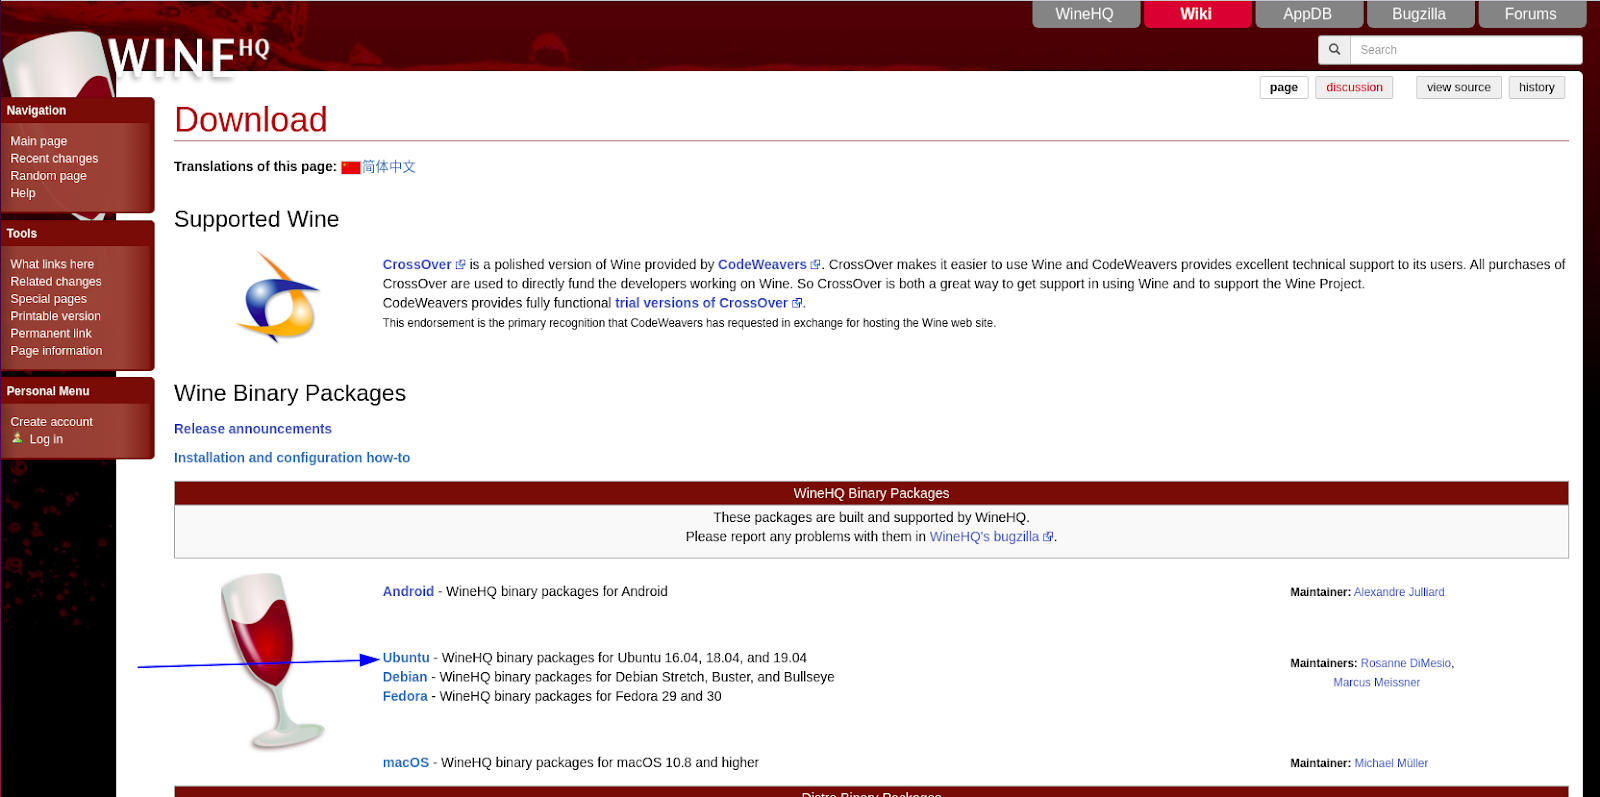1600x797 pixels.
Task: Open the Forums top tab
Action: pyautogui.click(x=1531, y=14)
